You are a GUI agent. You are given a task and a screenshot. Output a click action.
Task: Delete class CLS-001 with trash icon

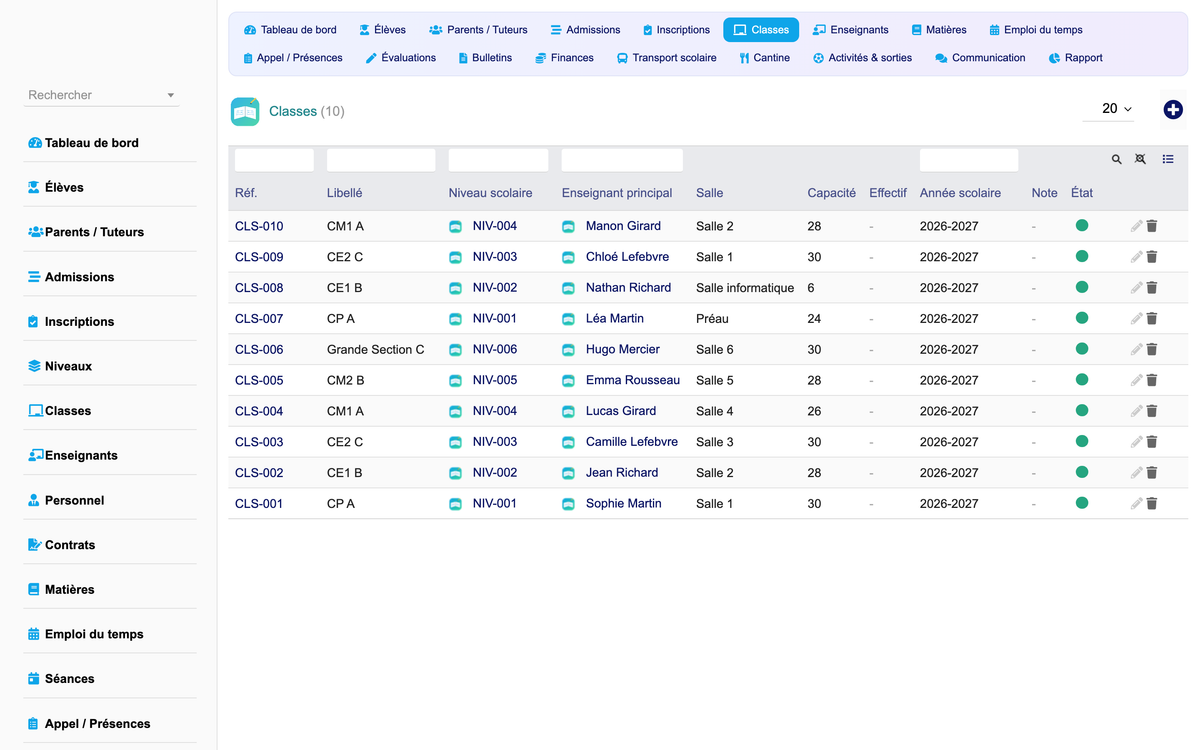1152,504
